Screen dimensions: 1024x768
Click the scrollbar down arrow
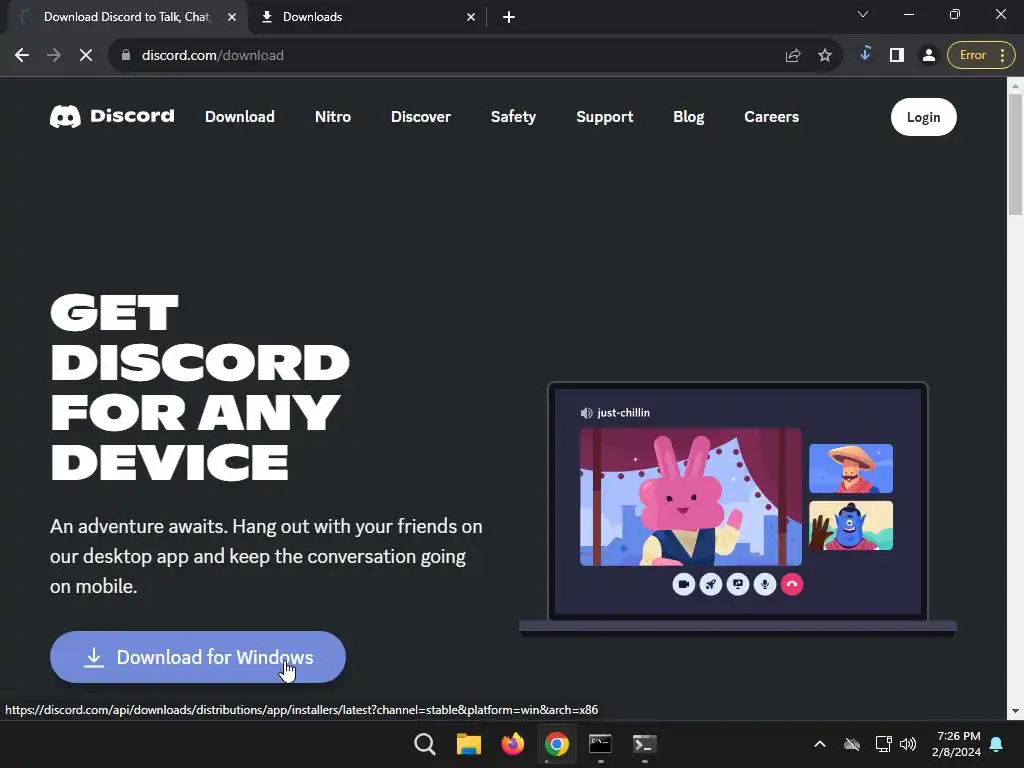[x=1015, y=711]
